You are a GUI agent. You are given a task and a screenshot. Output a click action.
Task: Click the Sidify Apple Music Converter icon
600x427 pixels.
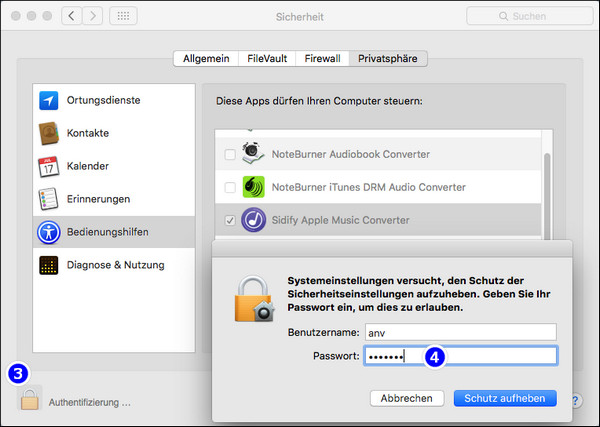click(253, 220)
